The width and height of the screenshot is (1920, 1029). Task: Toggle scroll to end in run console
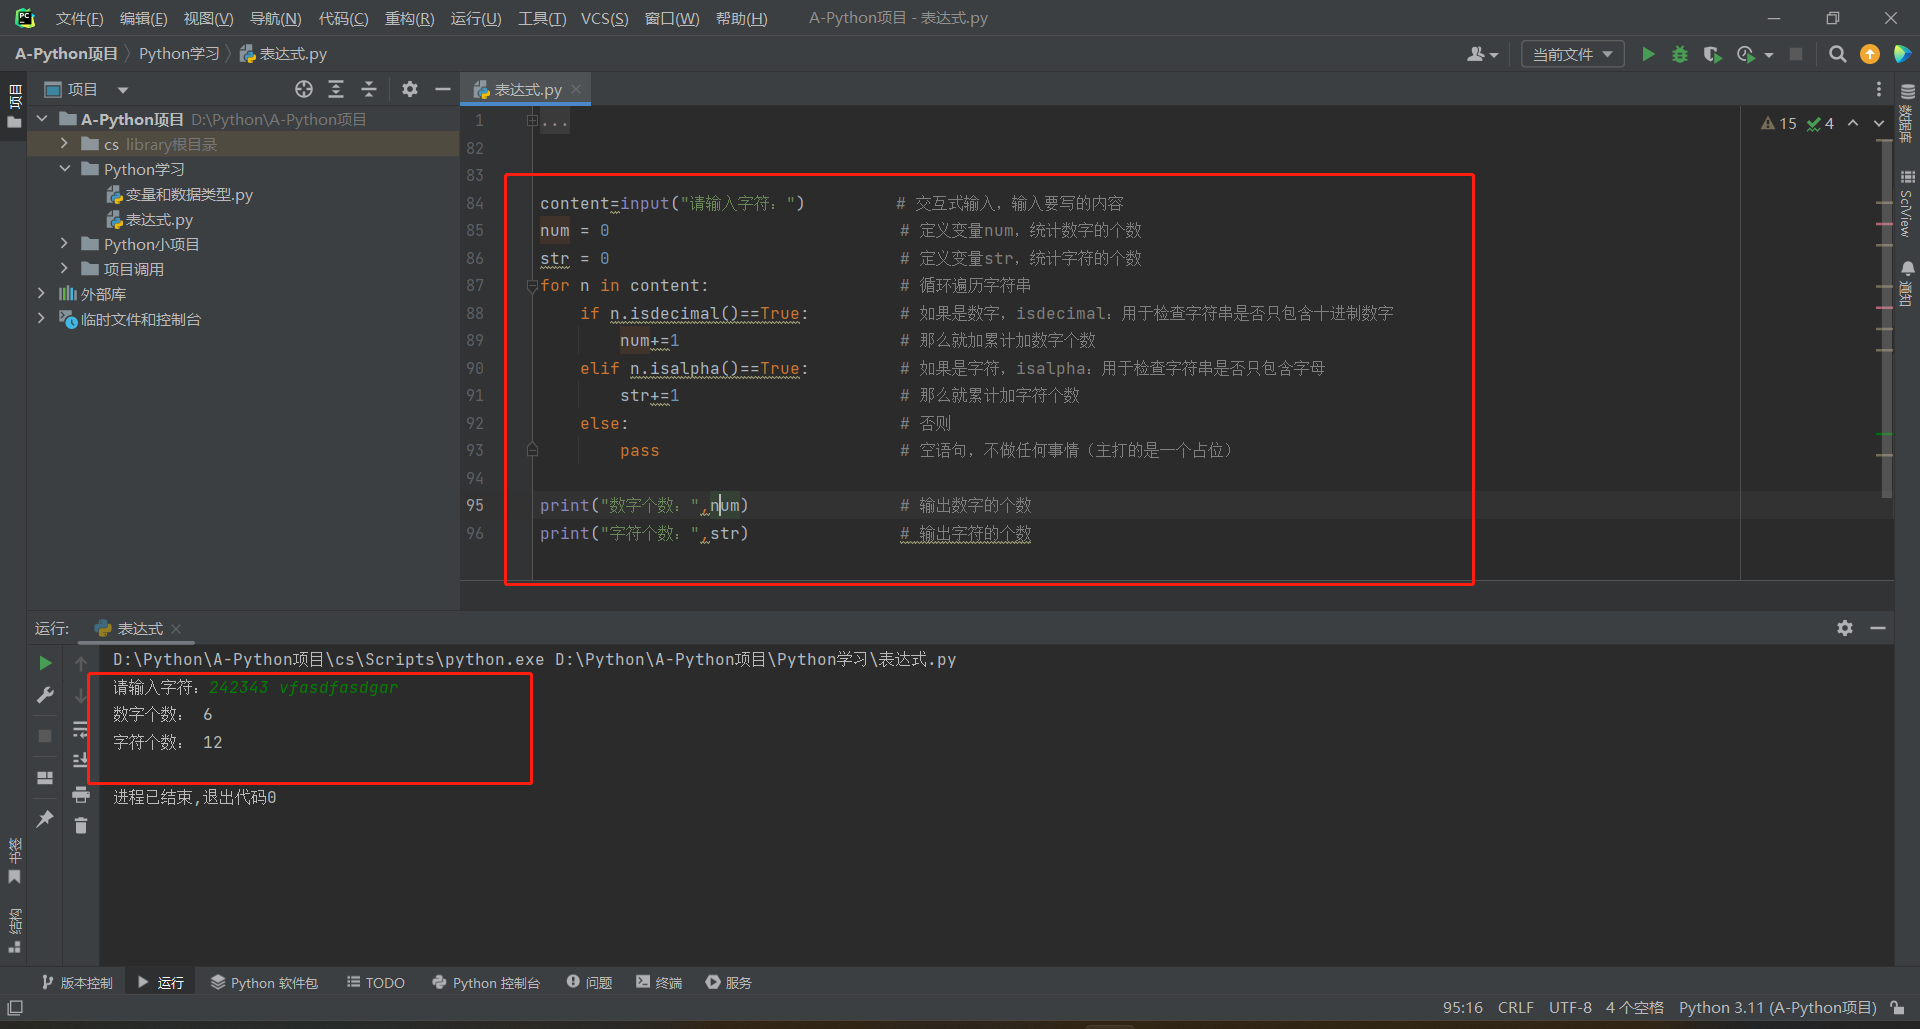click(x=81, y=761)
